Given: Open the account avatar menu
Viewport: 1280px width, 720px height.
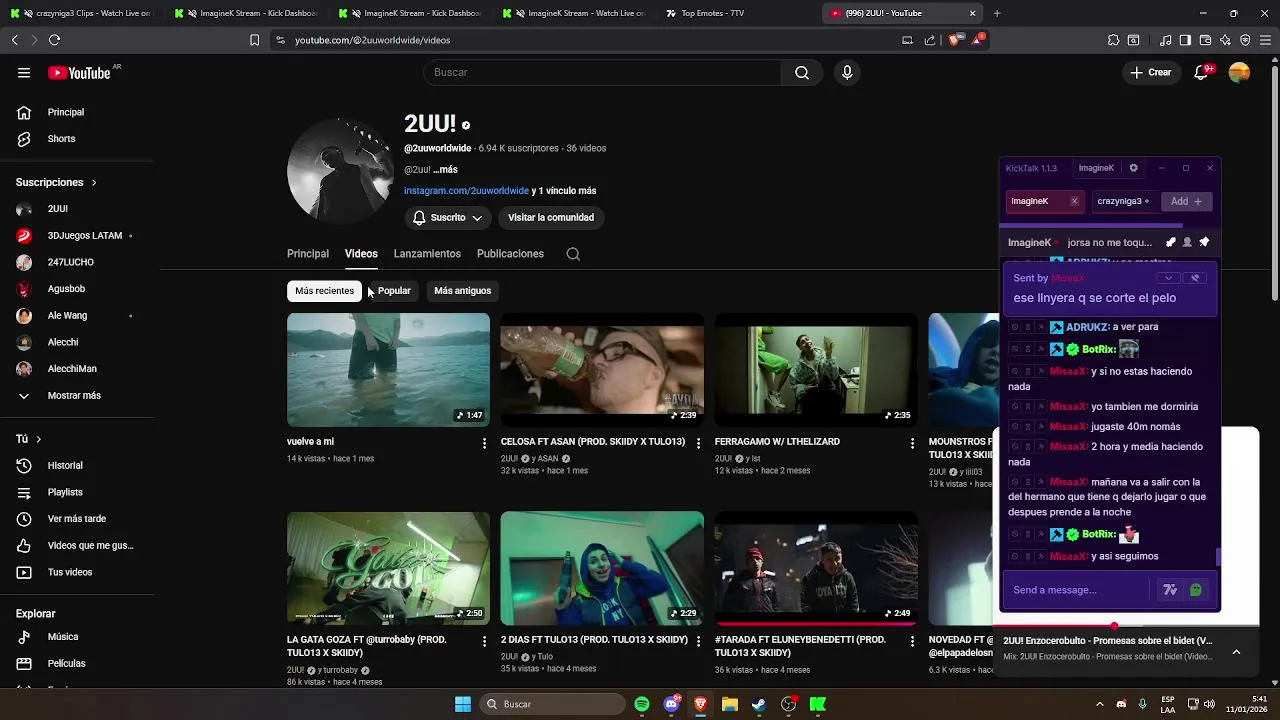Looking at the screenshot, I should click(1239, 72).
